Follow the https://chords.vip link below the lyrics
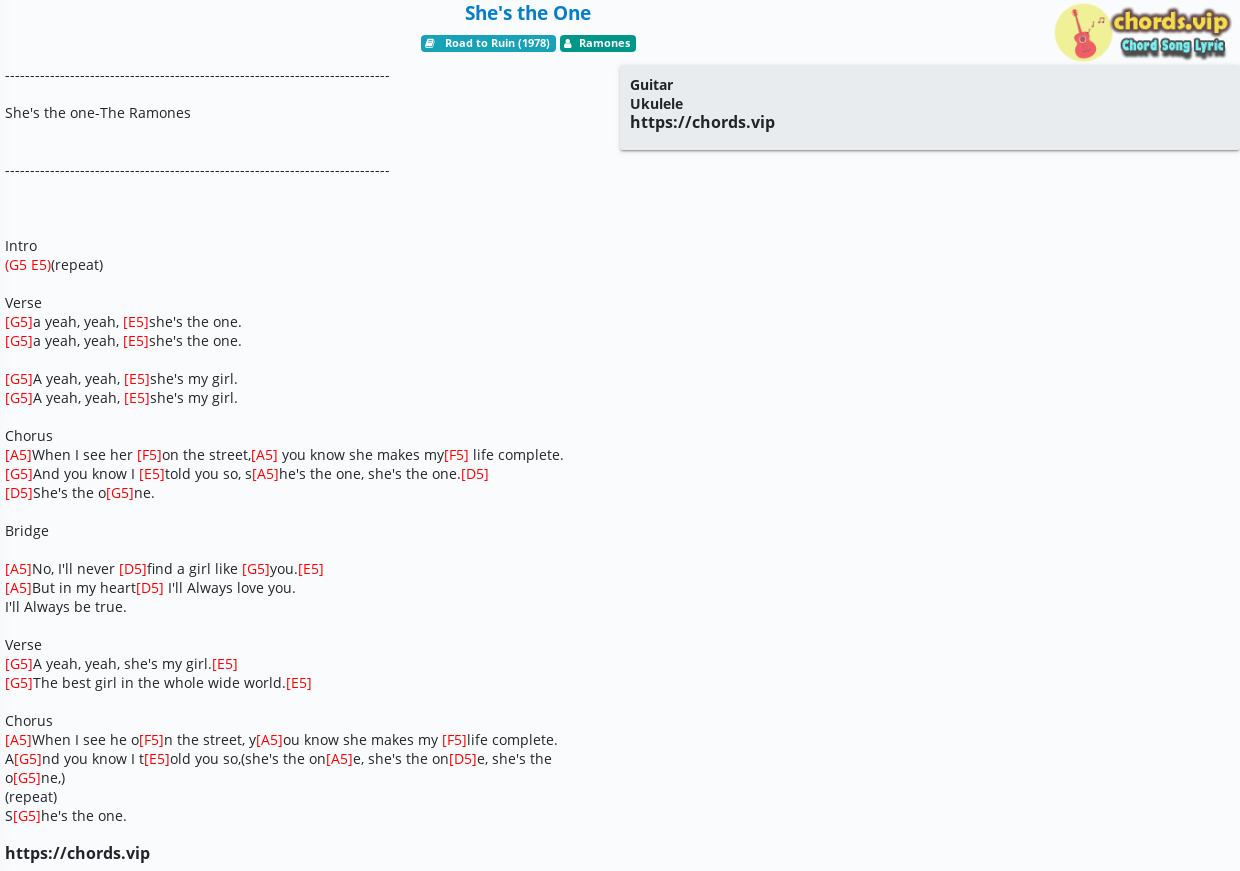The image size is (1240, 871). click(x=77, y=853)
